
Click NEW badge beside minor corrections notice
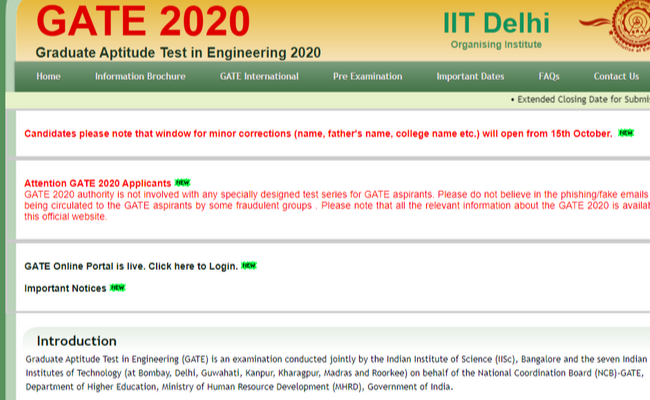[626, 132]
